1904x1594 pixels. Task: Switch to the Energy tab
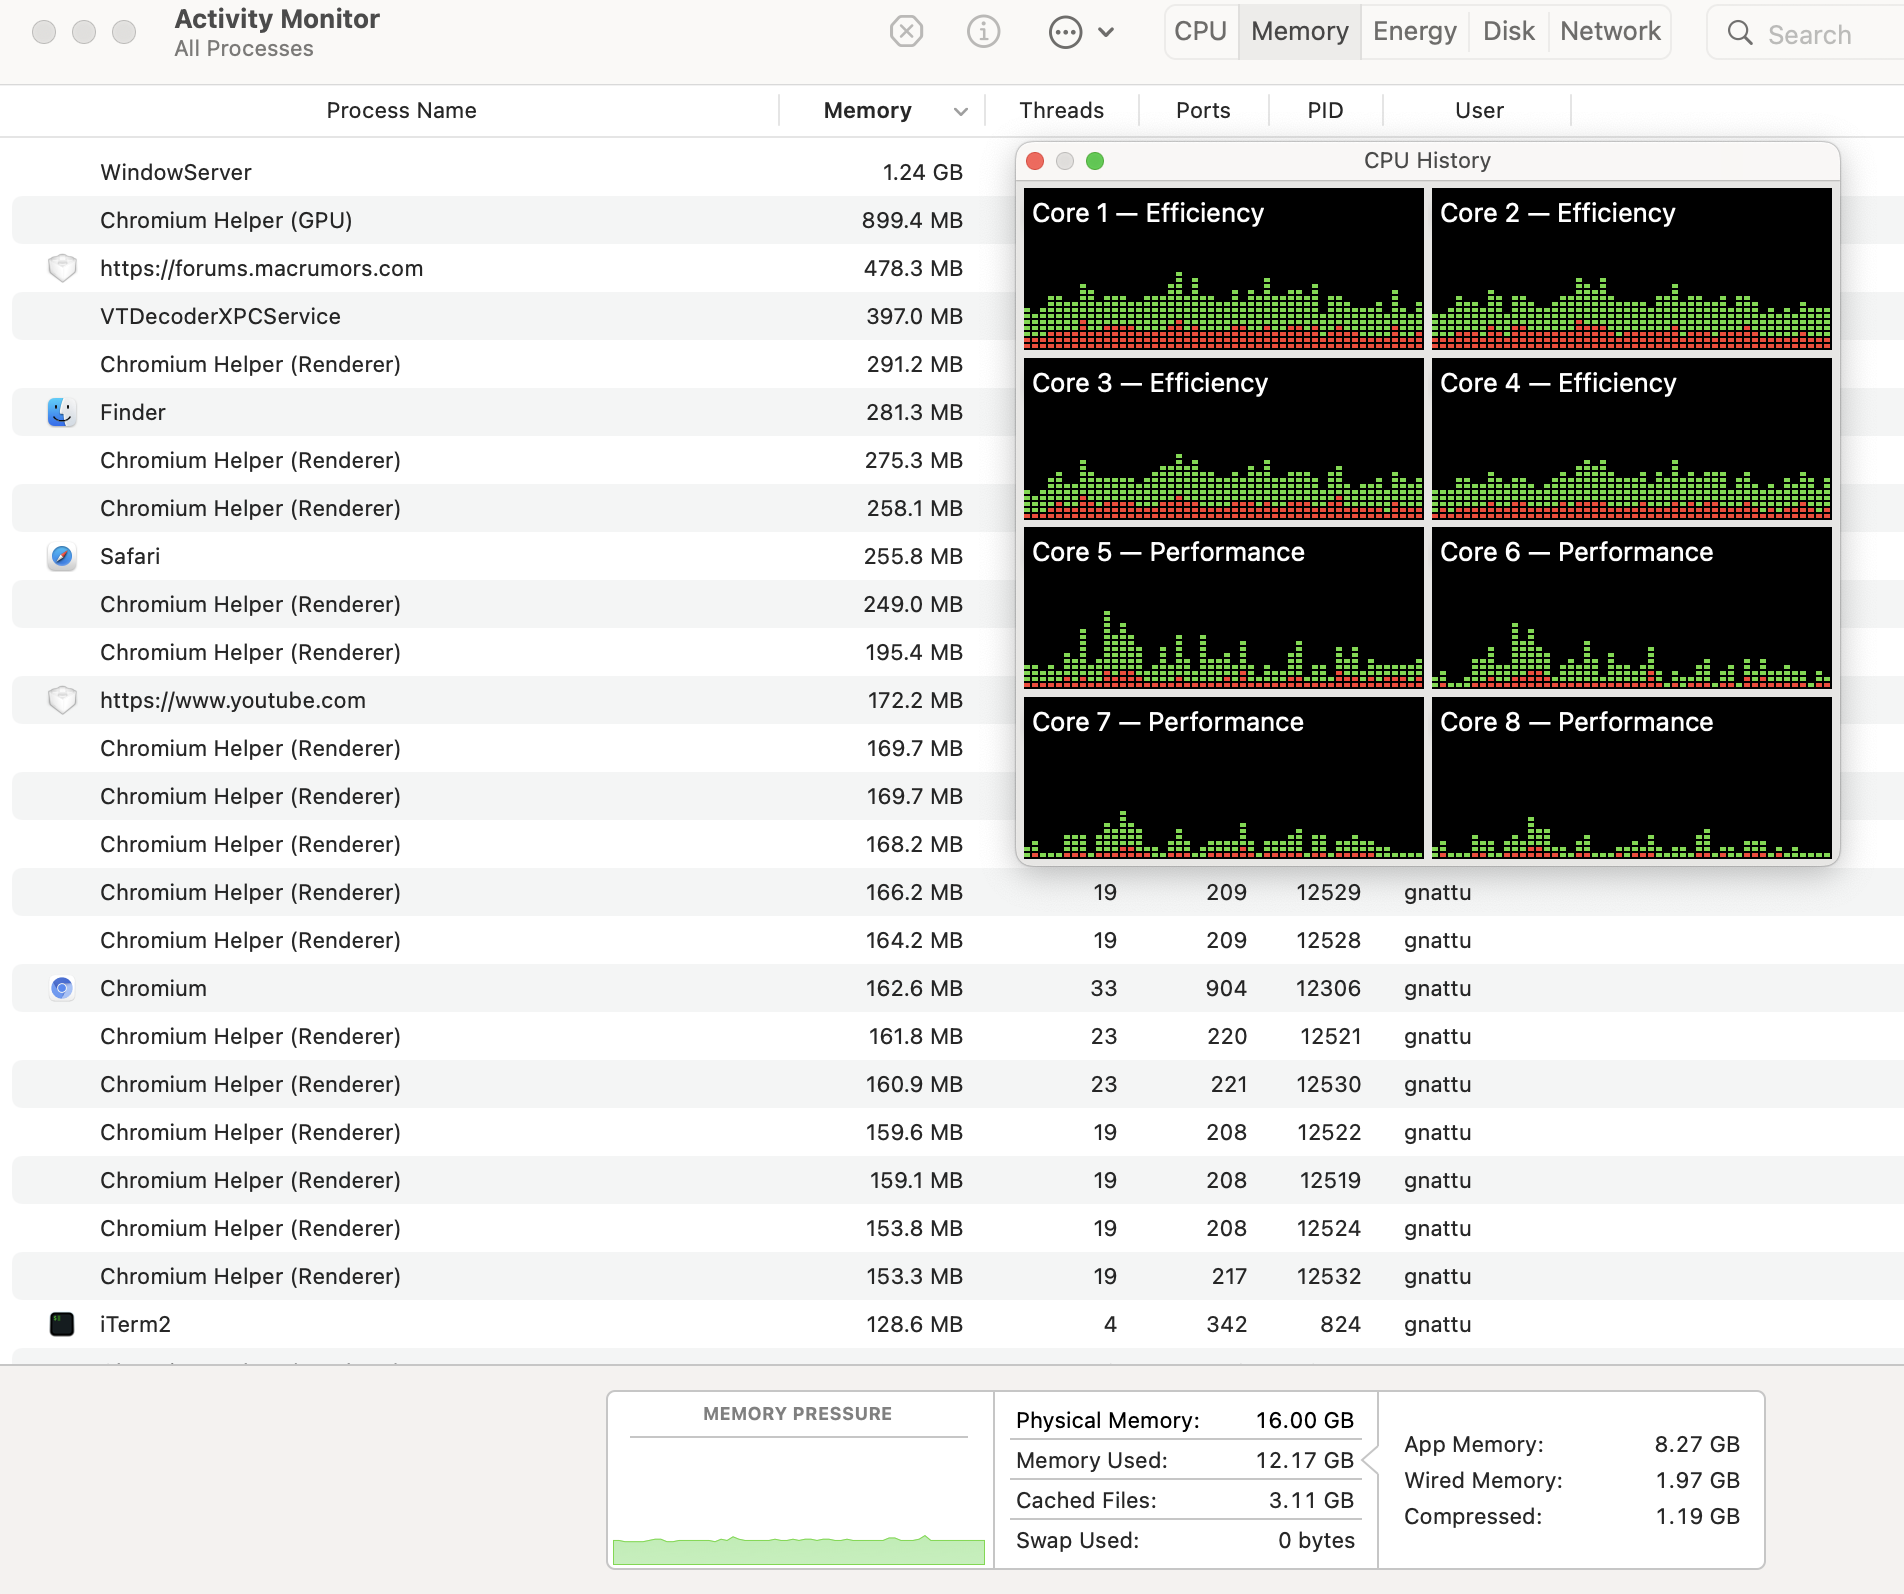point(1415,32)
